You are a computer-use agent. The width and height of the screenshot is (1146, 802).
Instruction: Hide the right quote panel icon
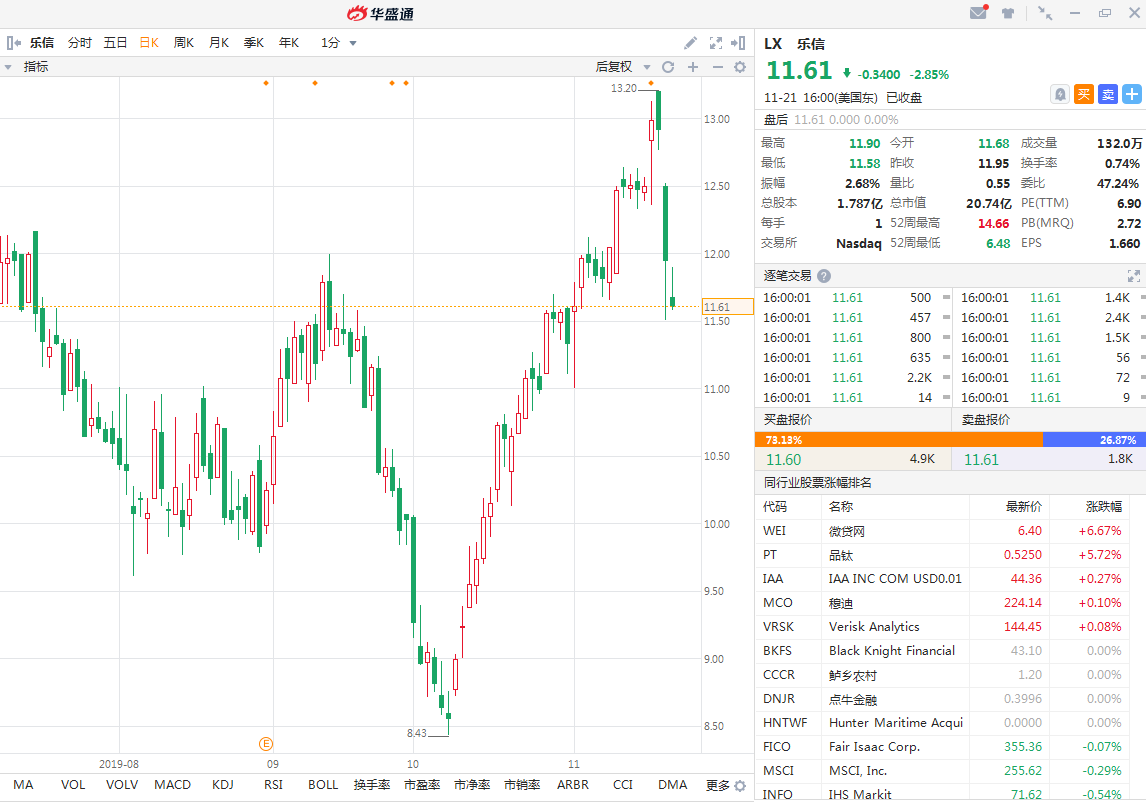(x=738, y=43)
